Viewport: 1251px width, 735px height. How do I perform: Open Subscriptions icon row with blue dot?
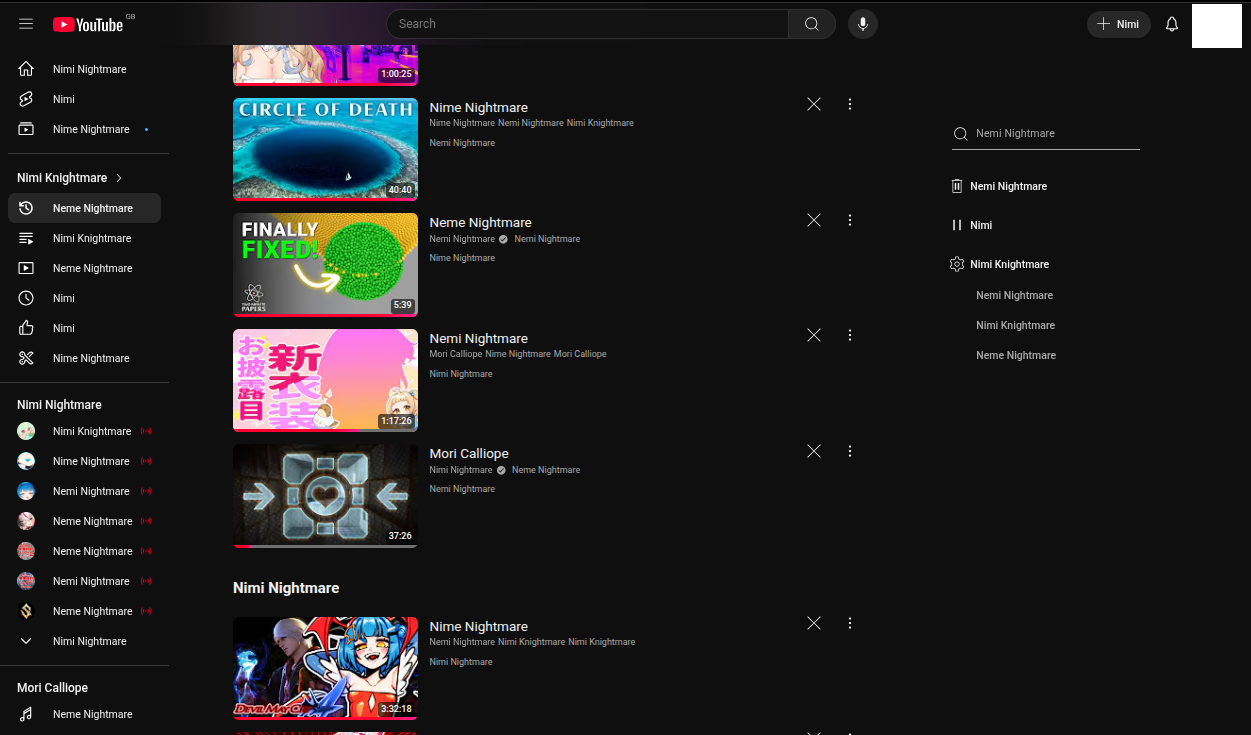[x=84, y=129]
